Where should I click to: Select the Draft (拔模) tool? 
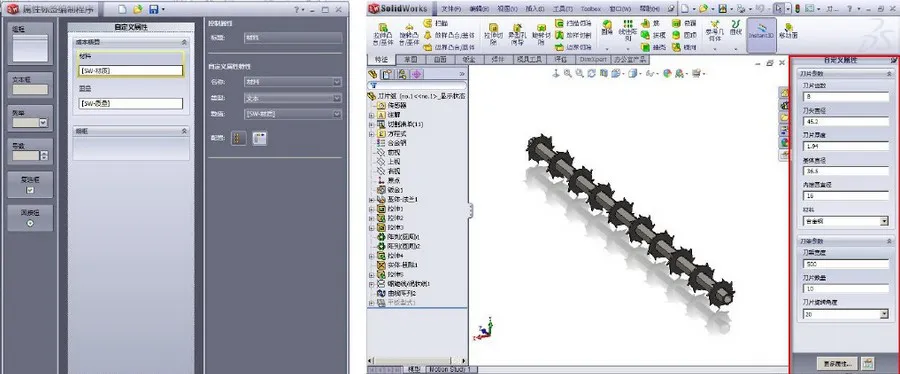click(x=653, y=36)
